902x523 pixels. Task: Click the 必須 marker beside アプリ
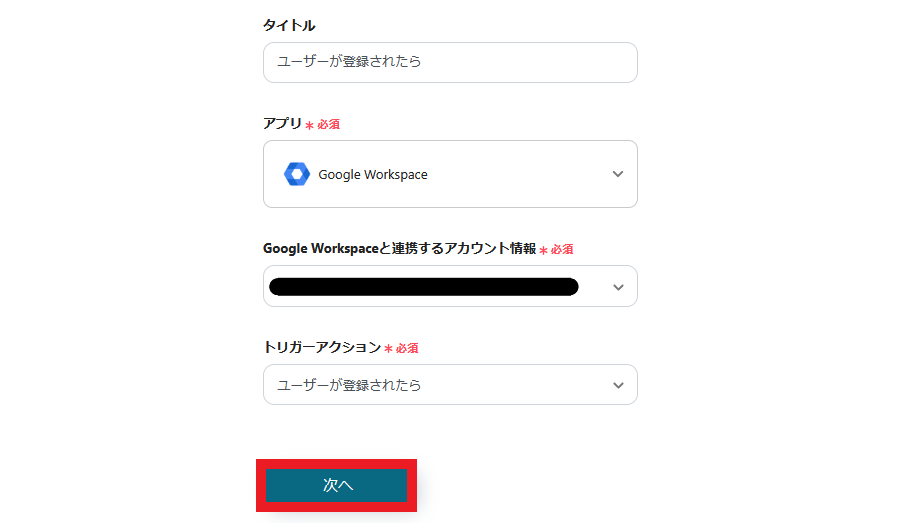[x=329, y=125]
